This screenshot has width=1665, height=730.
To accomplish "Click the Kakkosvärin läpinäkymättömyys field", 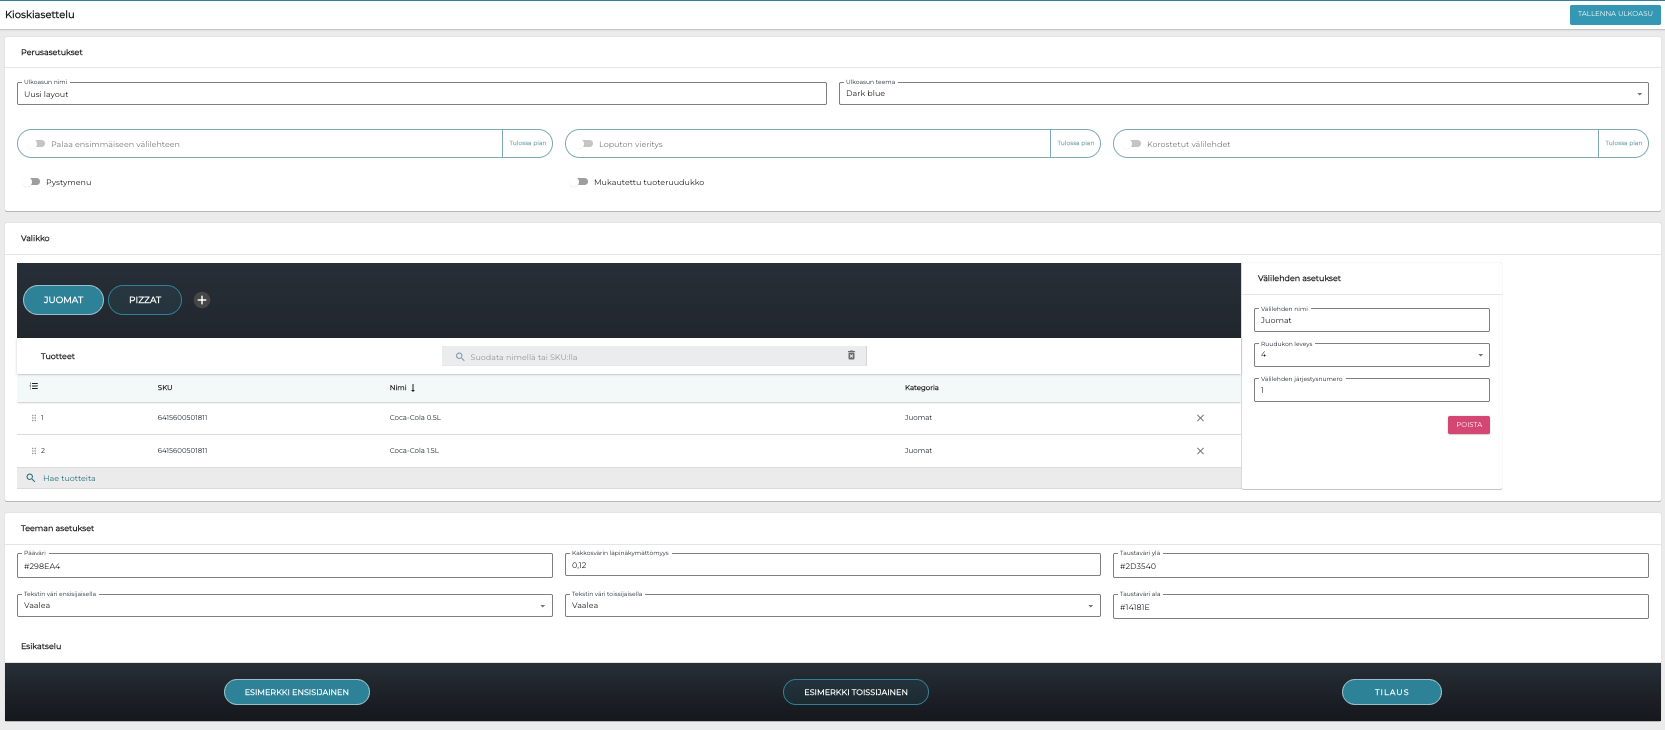I will click(833, 565).
